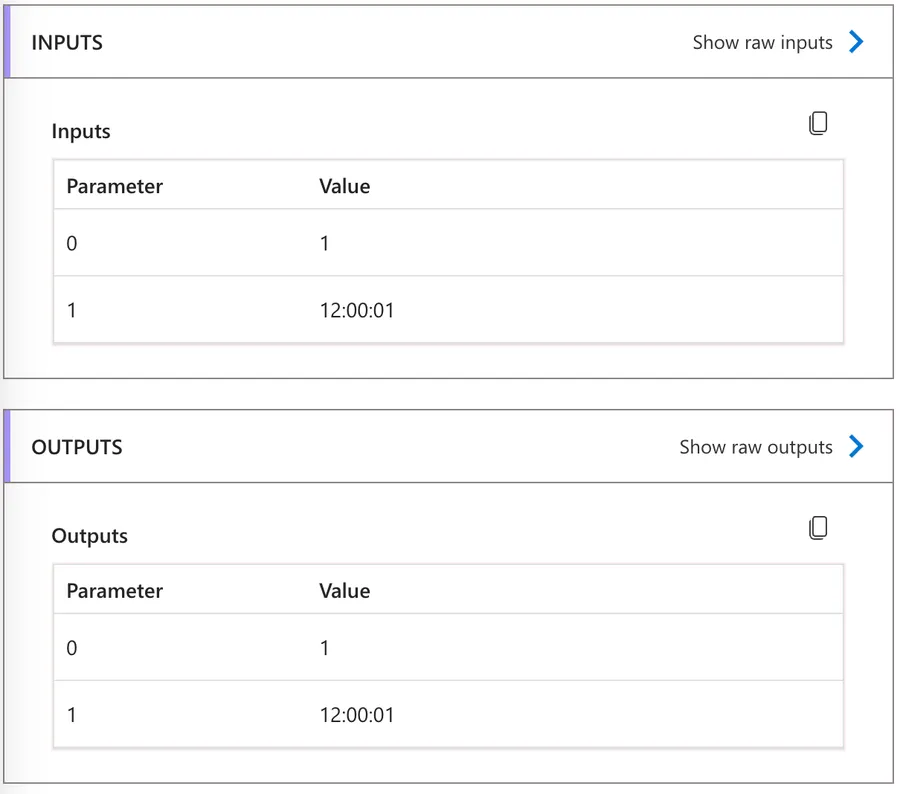
Task: Open the Show raw inputs link
Action: coord(762,42)
